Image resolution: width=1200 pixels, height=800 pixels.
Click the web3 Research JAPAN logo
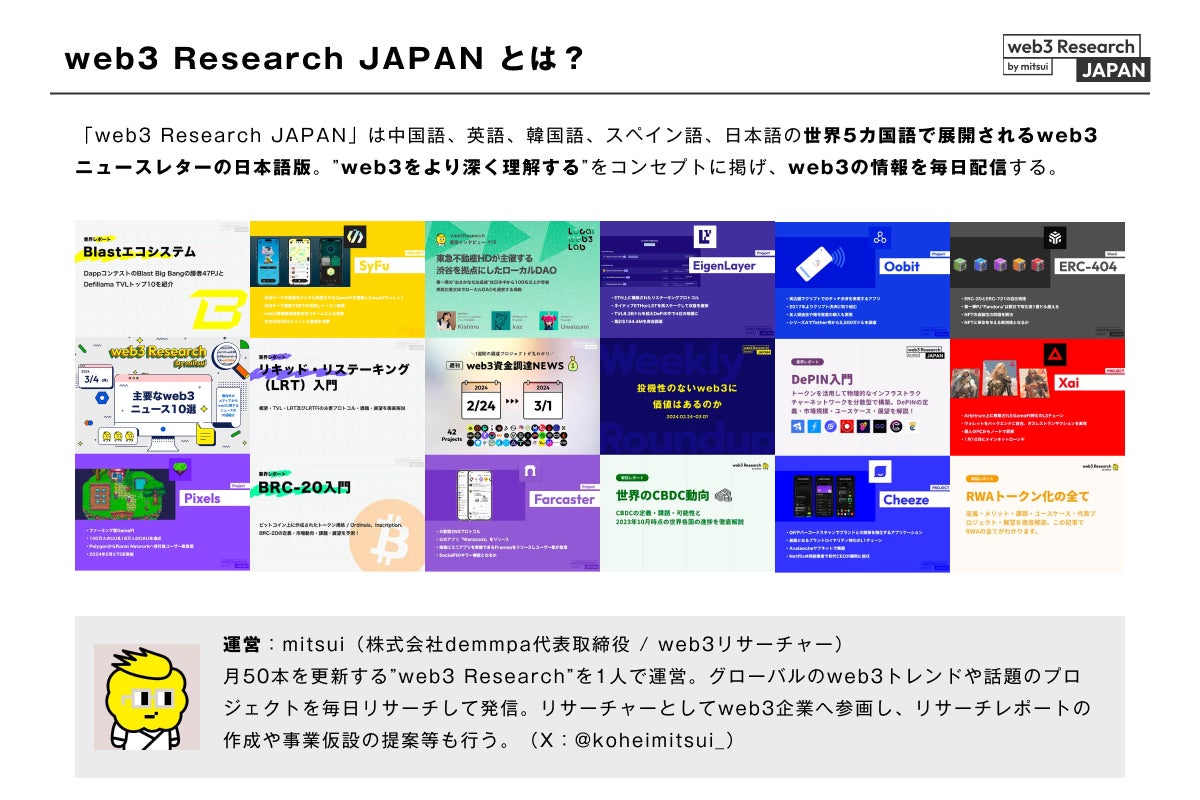[1076, 57]
